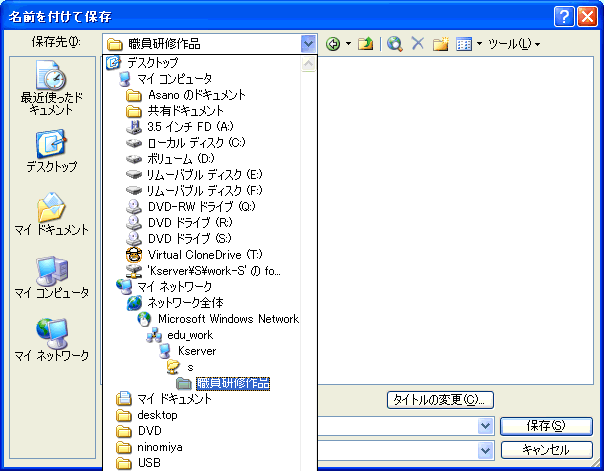The width and height of the screenshot is (604, 471).
Task: Select リムーバブル ディスク (F:)
Action: [x=195, y=191]
